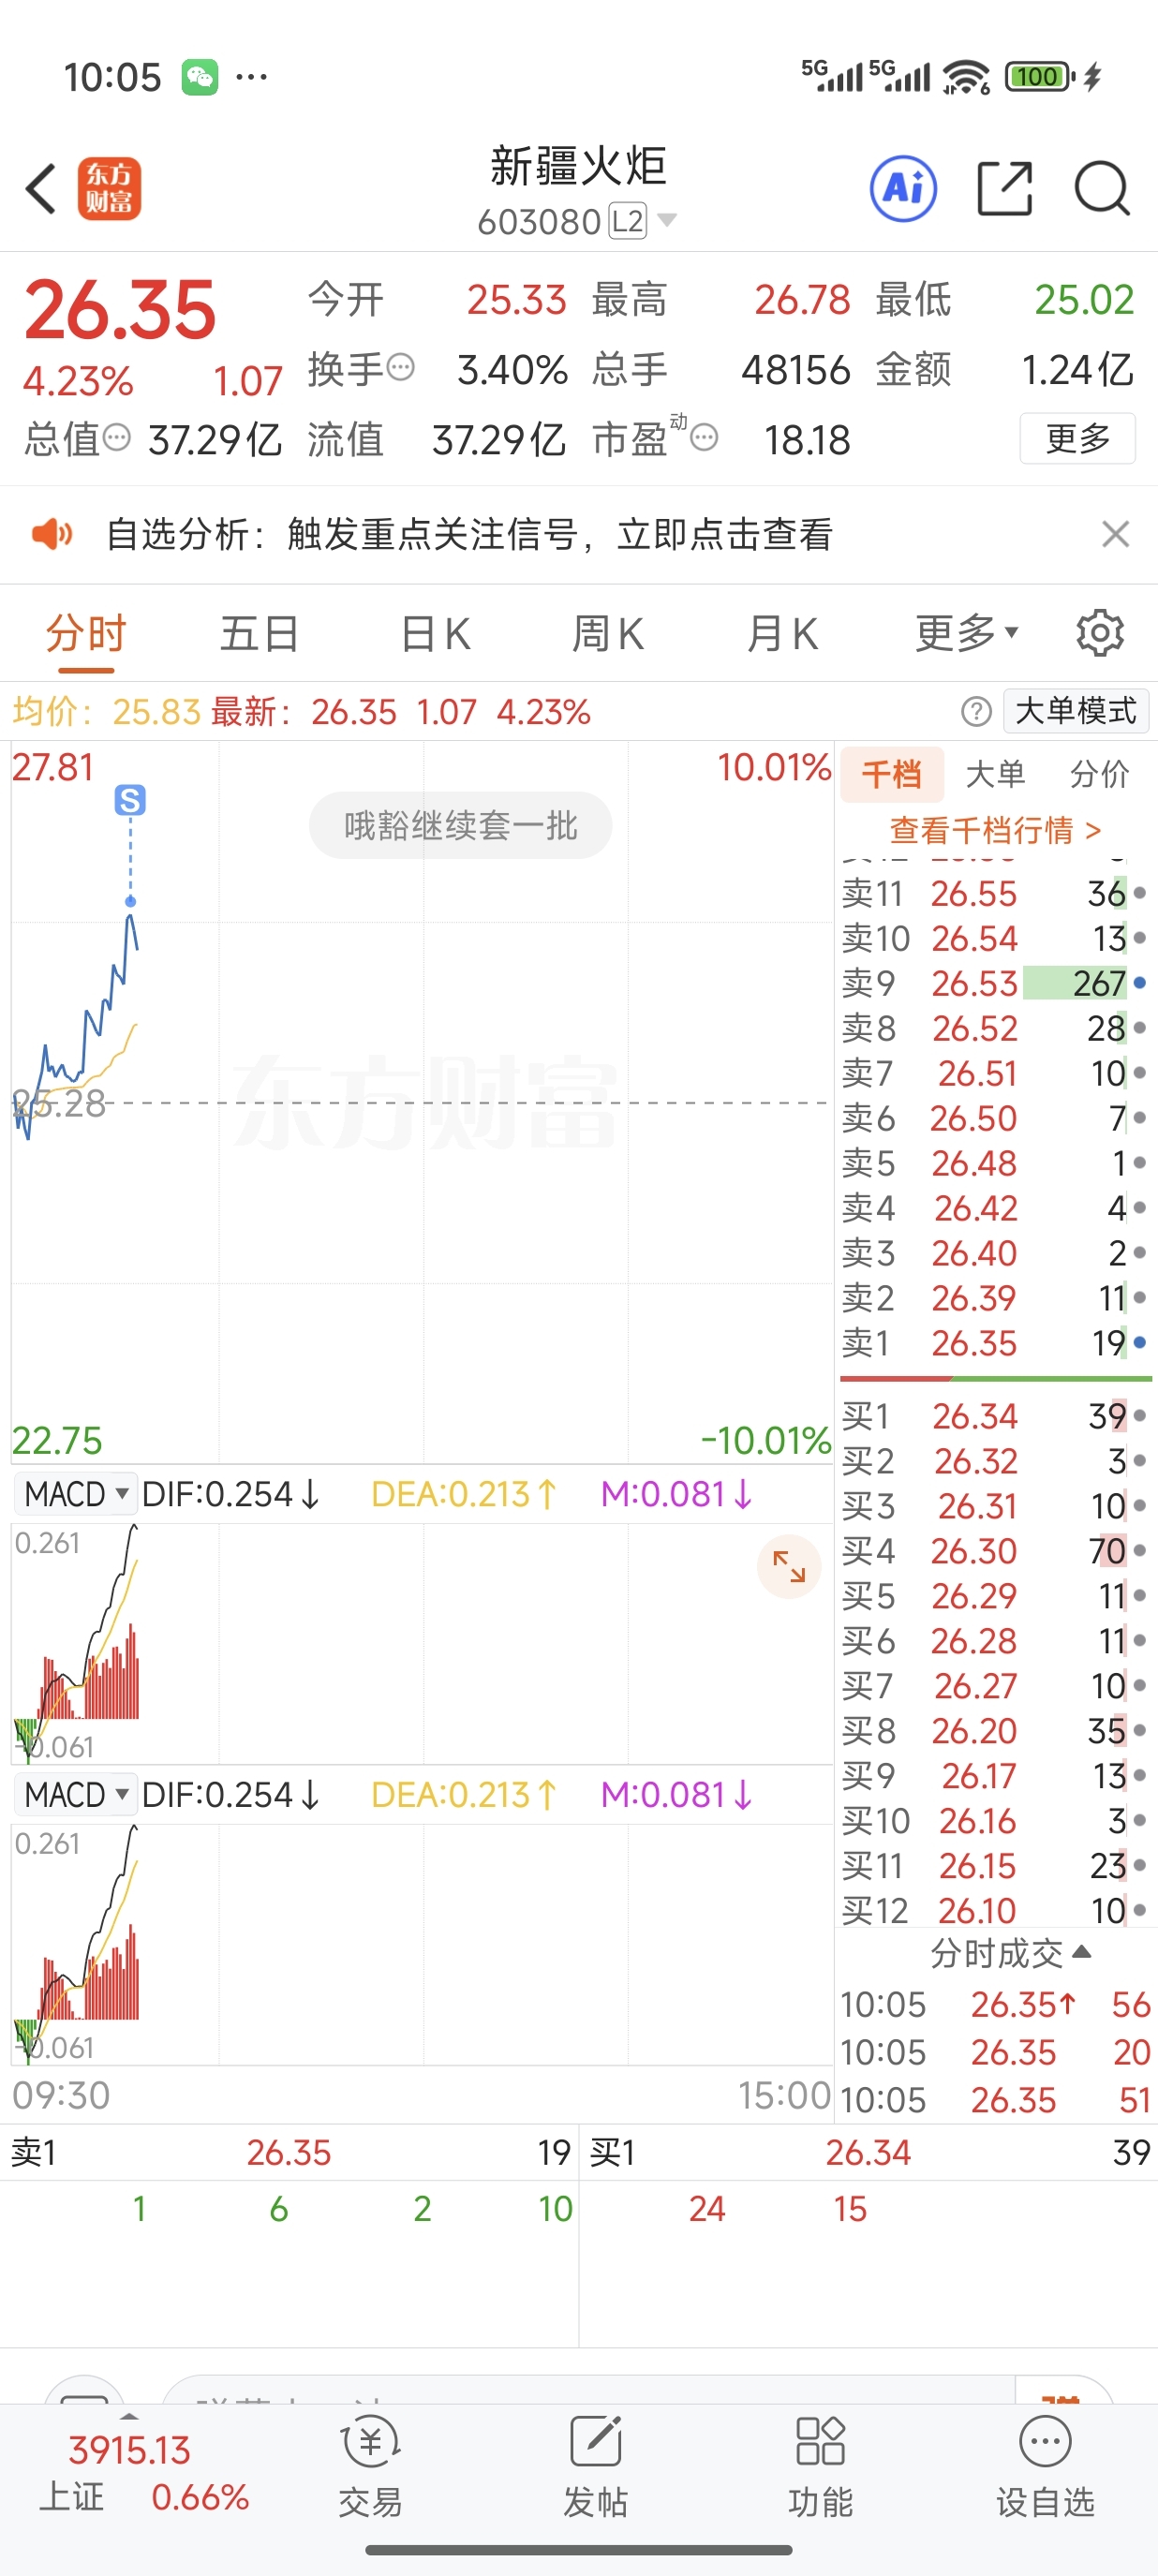The width and height of the screenshot is (1158, 2576).
Task: Tap the speaker announcement icon
Action: pos(52,534)
